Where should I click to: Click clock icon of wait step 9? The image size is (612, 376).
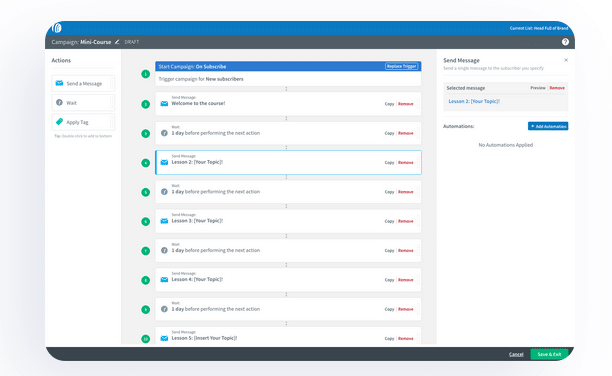click(164, 309)
